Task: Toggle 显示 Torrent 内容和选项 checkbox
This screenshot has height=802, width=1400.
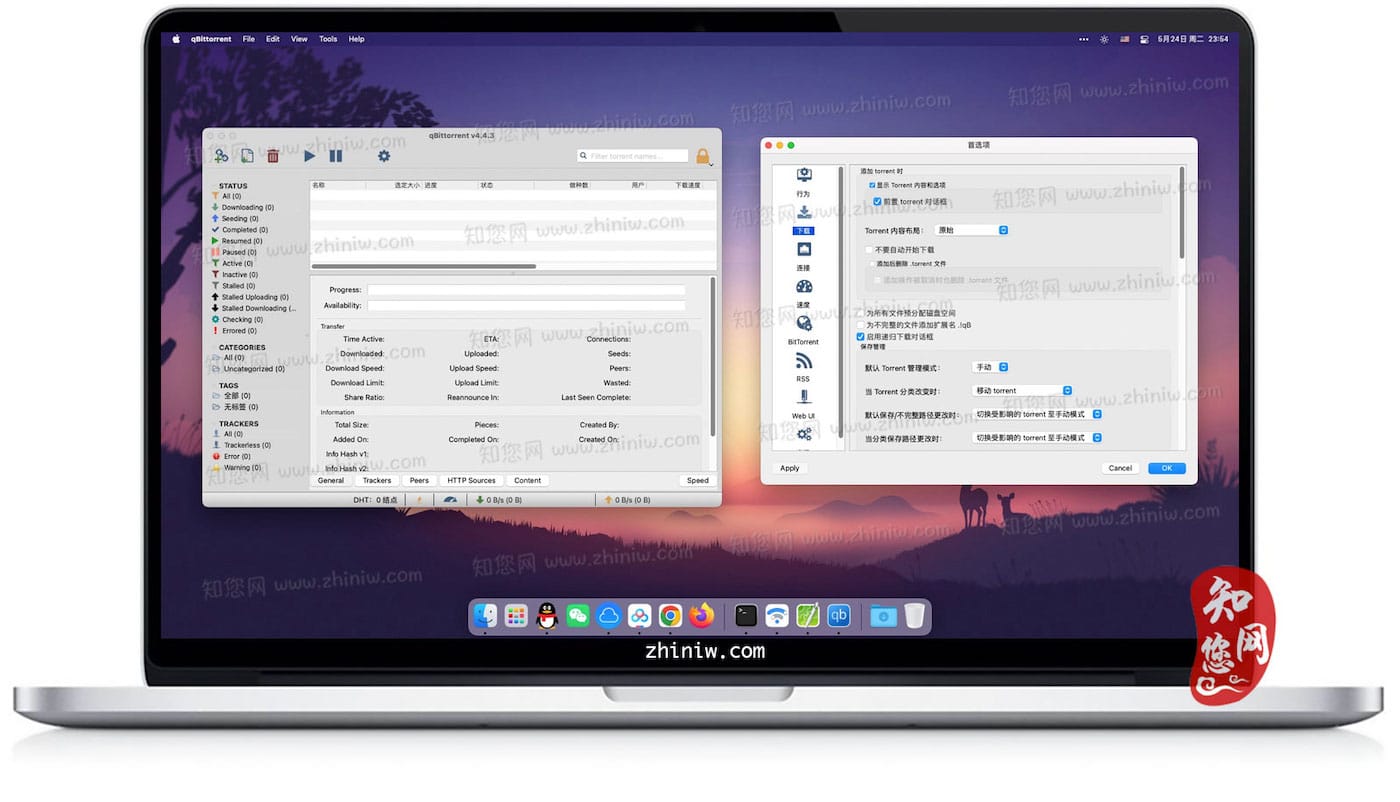Action: [x=872, y=185]
